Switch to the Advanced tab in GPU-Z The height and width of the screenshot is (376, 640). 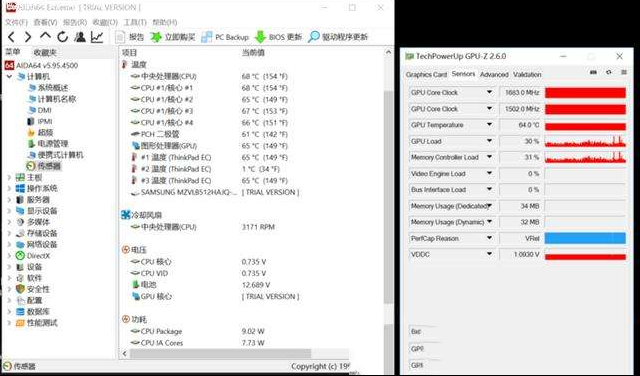[494, 75]
